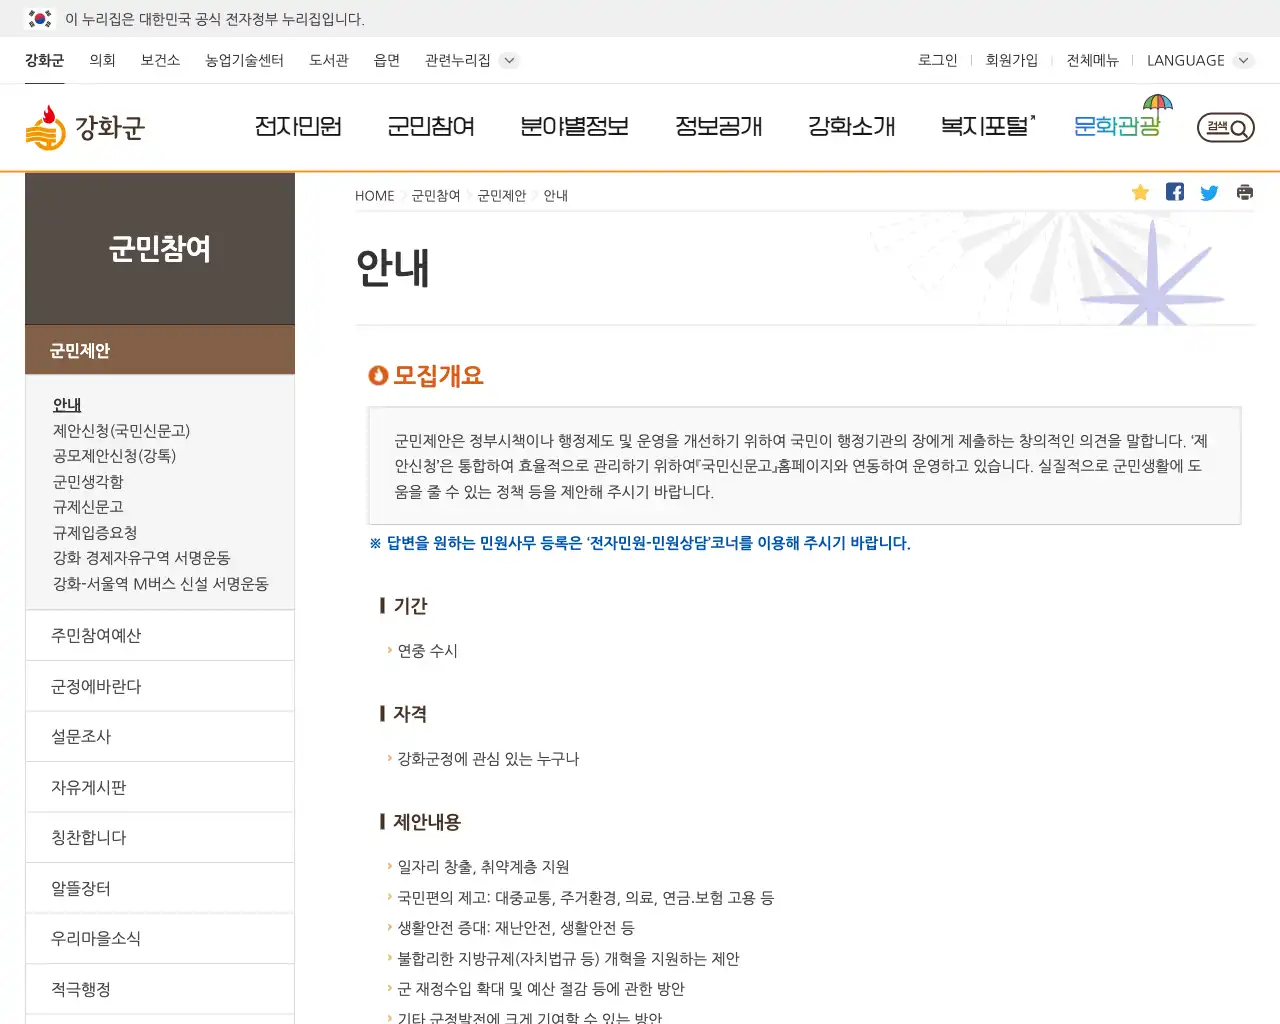Share the page on Twitter

pos(1209,192)
